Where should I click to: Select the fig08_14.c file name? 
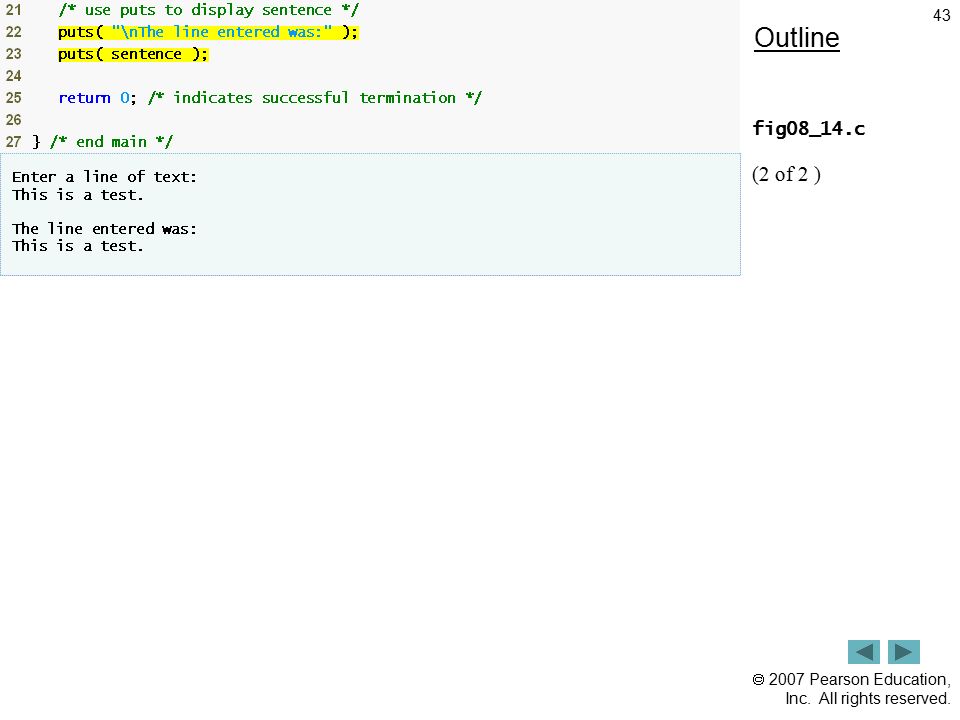[x=808, y=129]
